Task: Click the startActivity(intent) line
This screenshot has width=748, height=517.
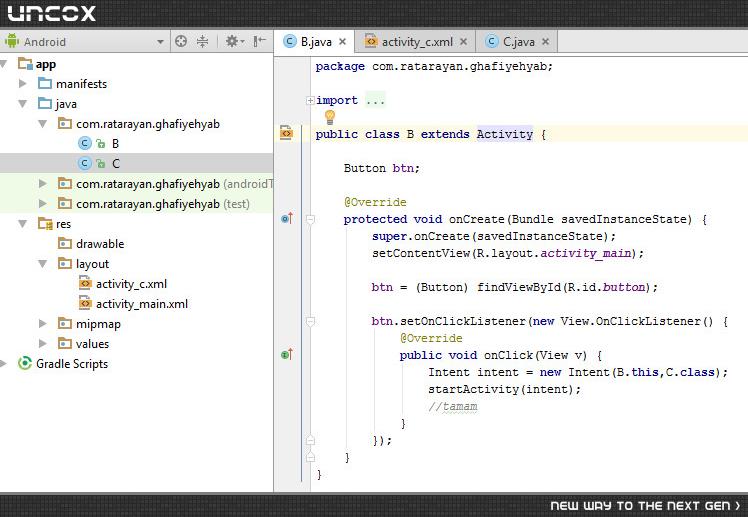Action: [505, 389]
